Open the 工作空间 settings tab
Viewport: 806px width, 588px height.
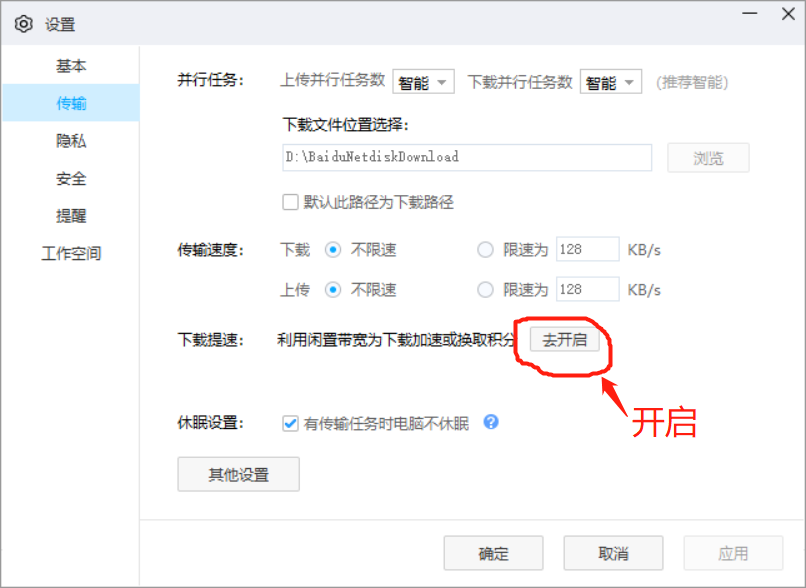tap(71, 254)
